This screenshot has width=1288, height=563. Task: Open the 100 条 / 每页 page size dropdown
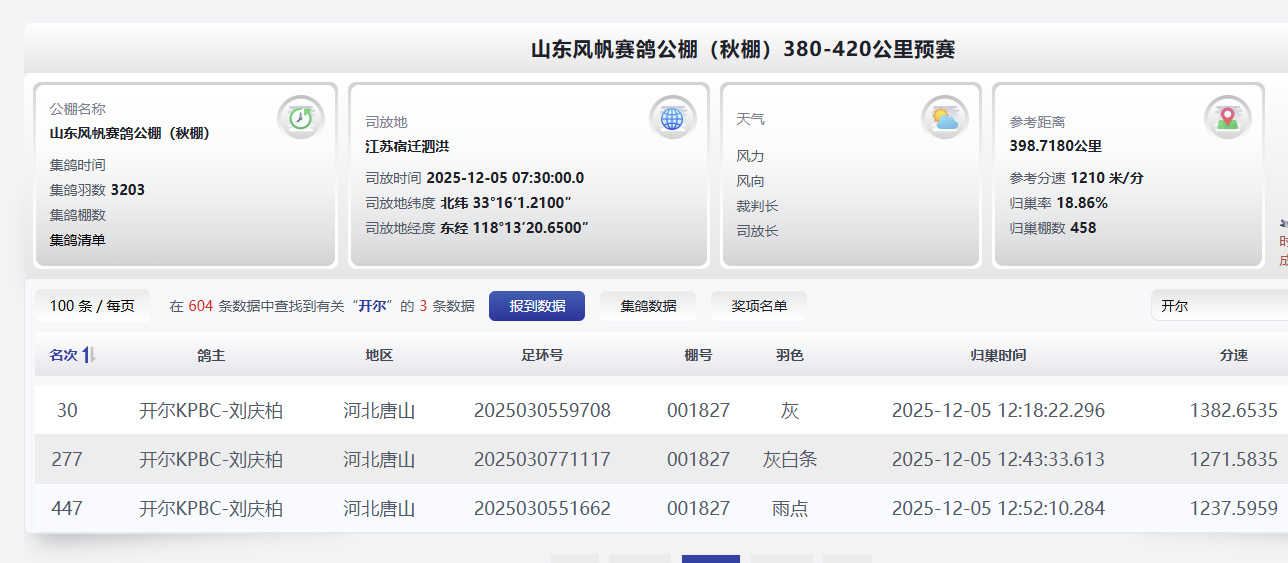click(92, 306)
